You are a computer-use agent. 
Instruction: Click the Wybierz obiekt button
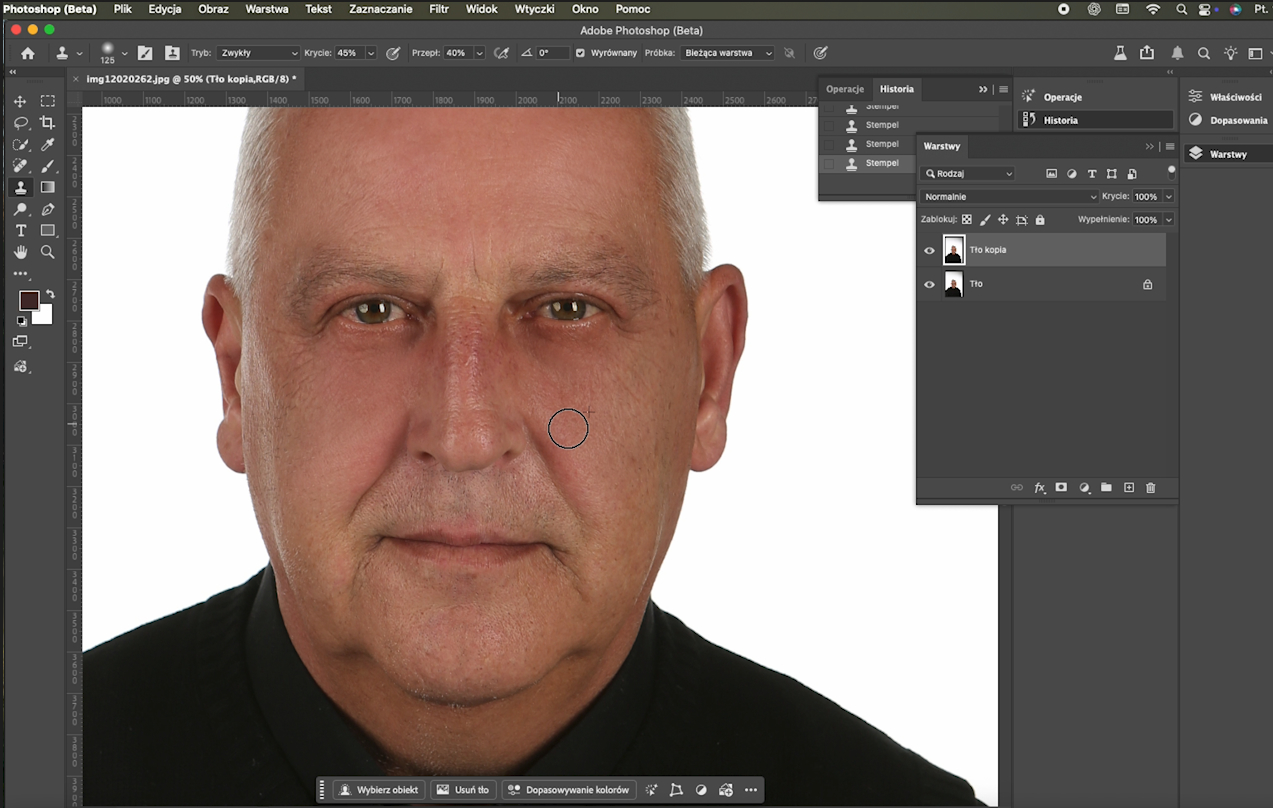378,790
